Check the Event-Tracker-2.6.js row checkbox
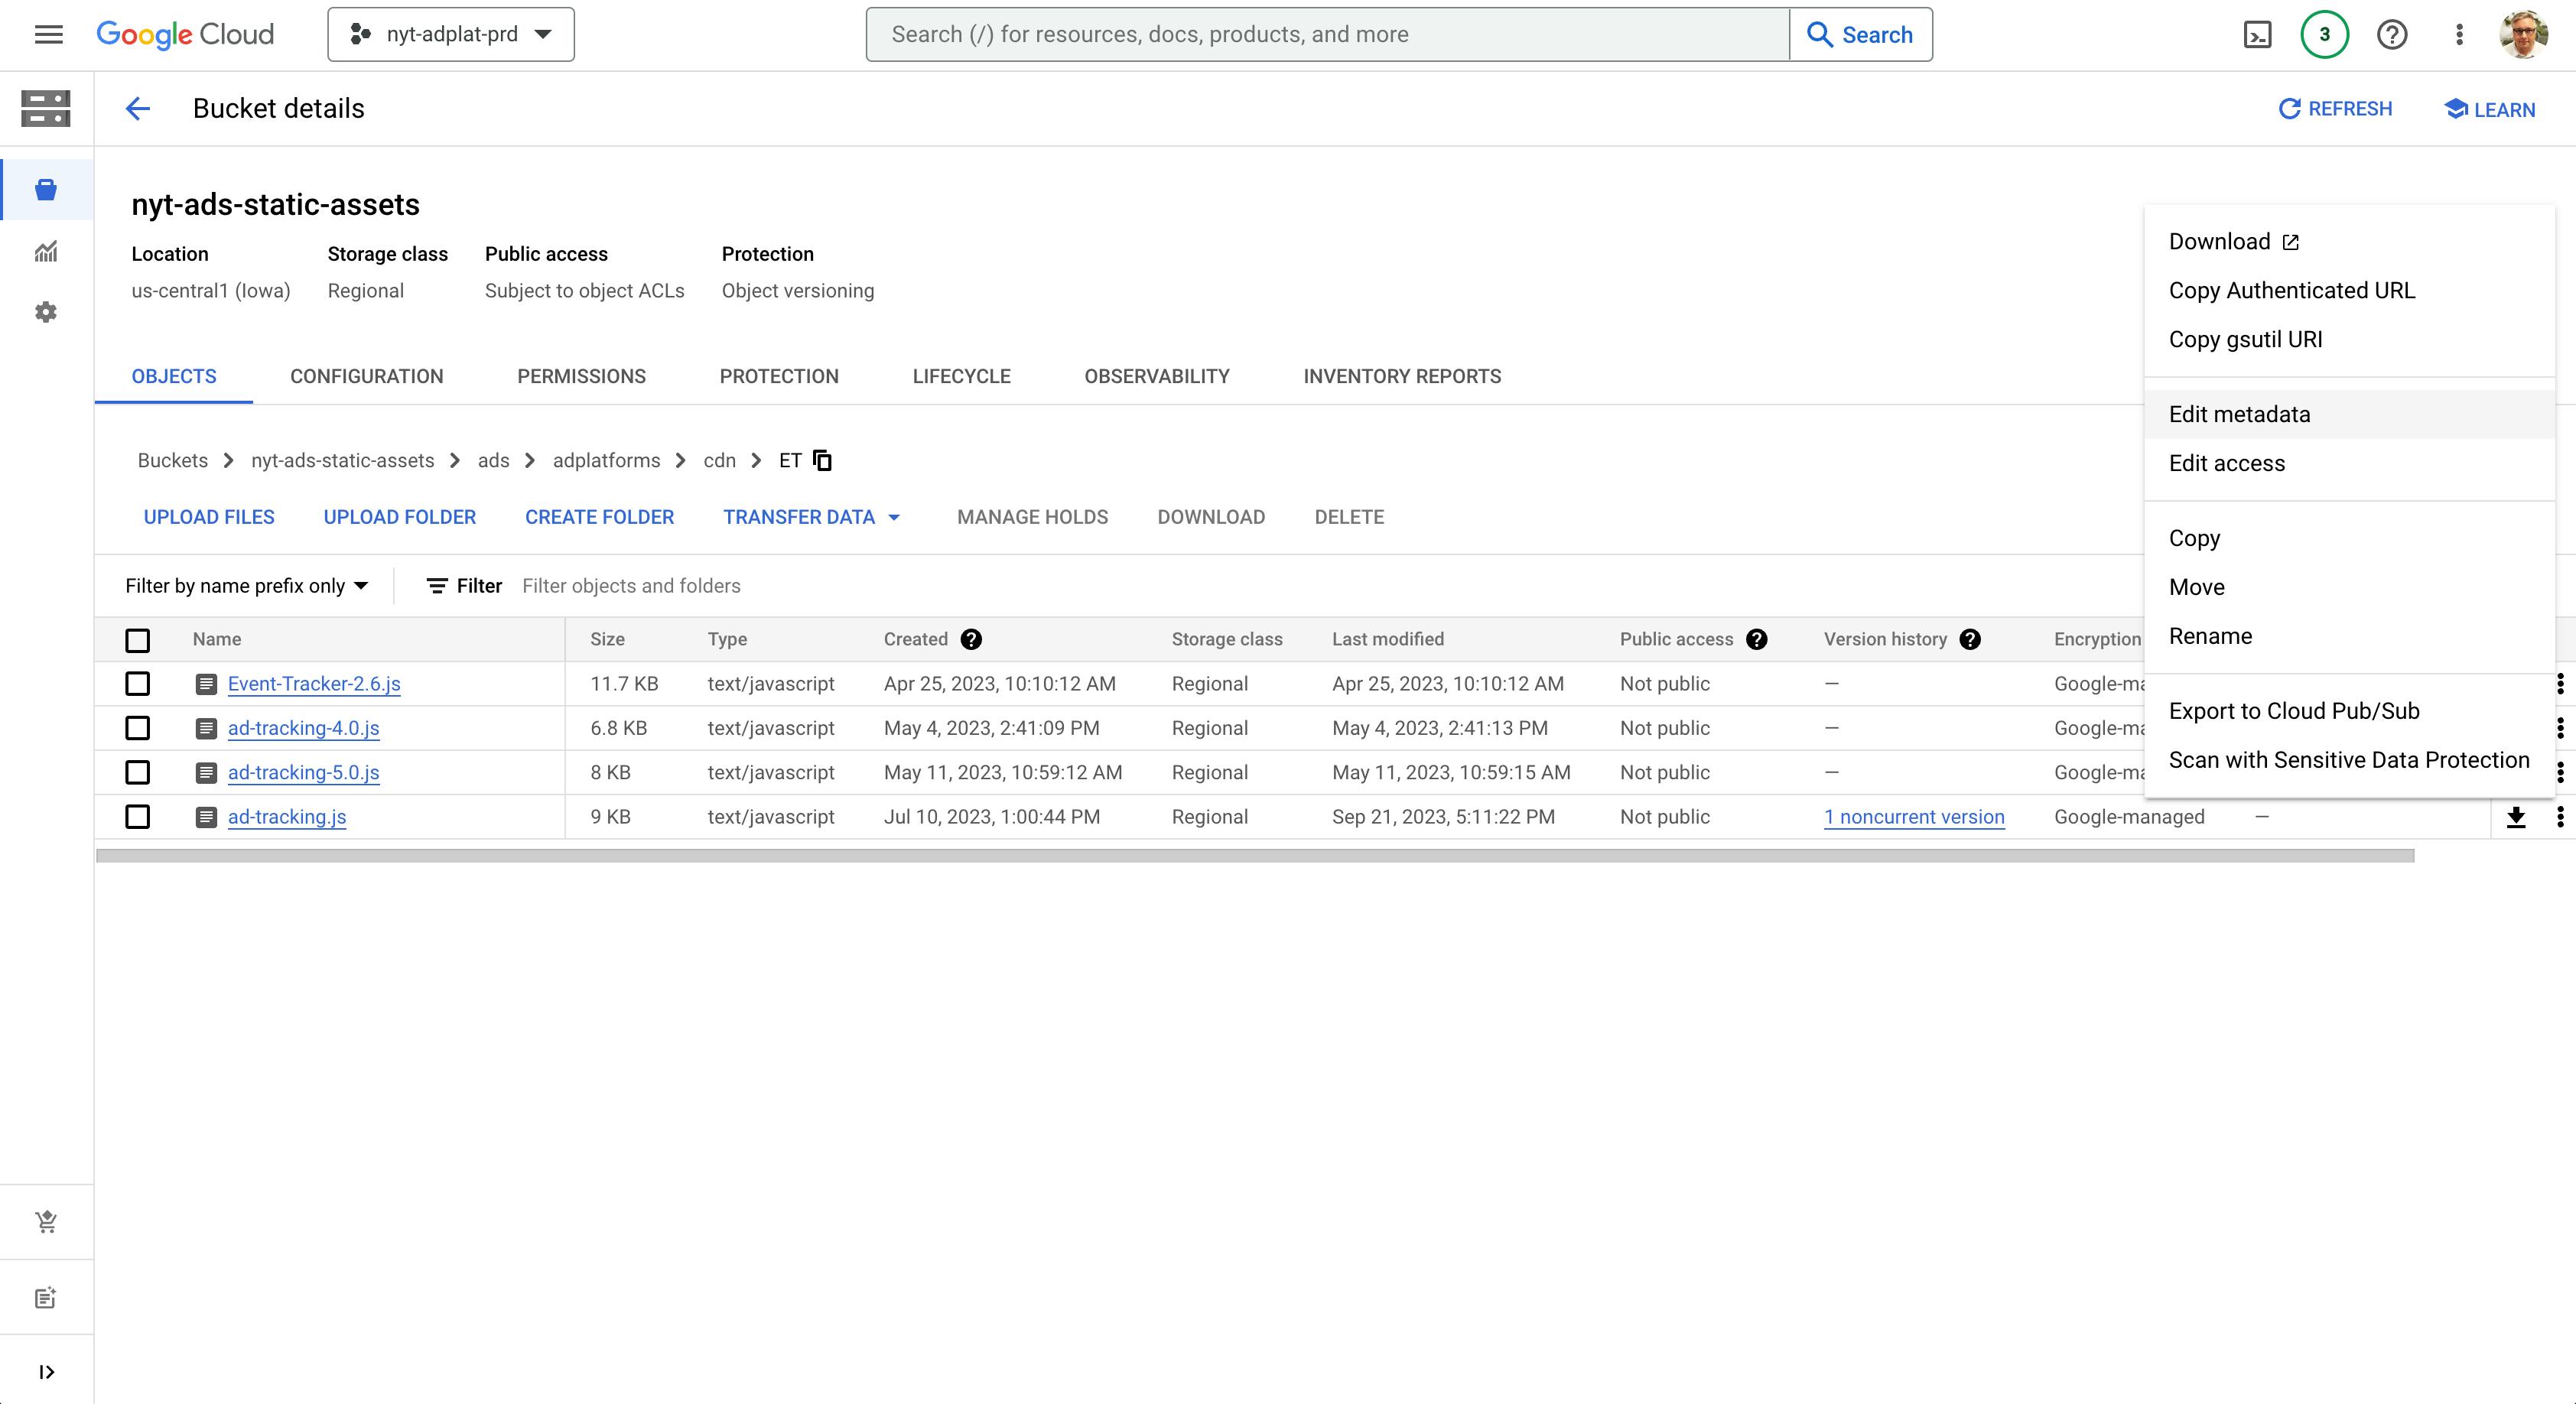2576x1404 pixels. point(138,684)
